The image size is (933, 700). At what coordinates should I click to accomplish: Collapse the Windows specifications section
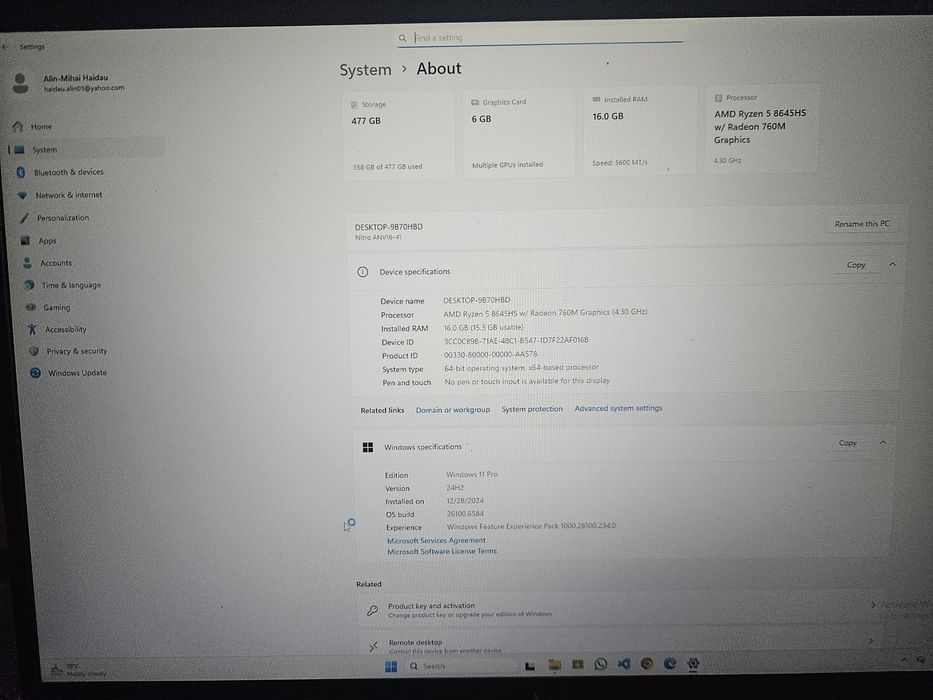tap(883, 442)
